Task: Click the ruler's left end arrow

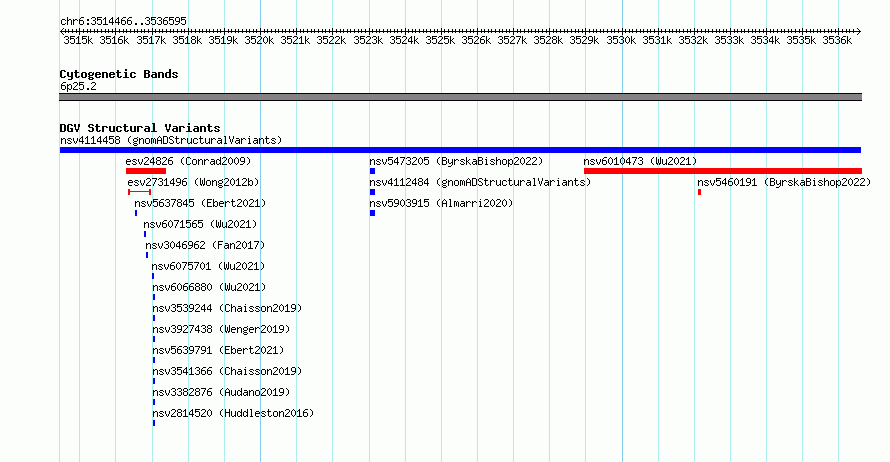Action: [x=62, y=31]
